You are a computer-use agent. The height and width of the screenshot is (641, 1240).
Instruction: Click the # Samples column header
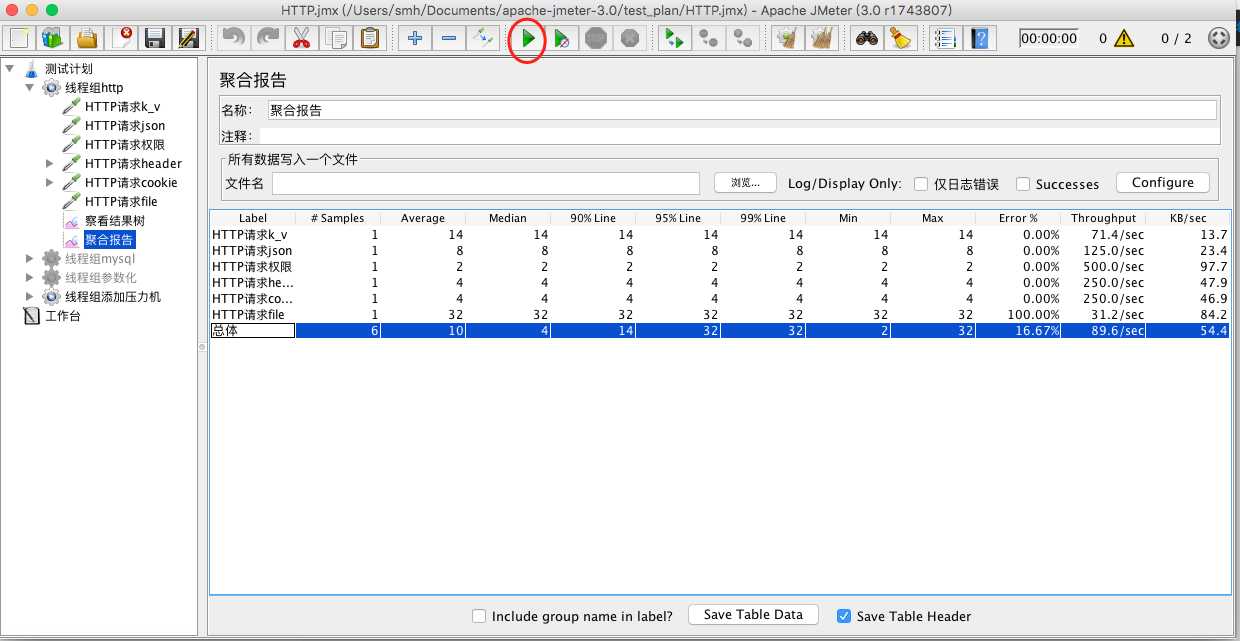(338, 218)
